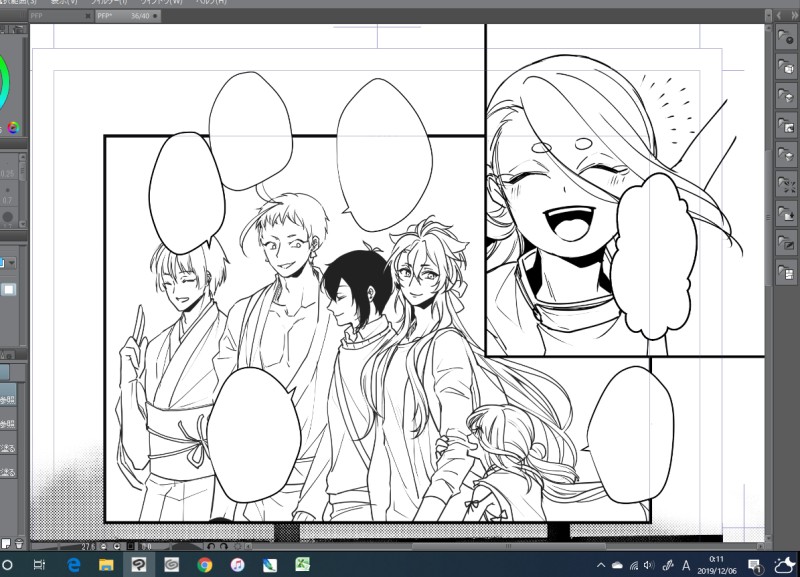Rotate canvas left with the counterclockwise arrow
The width and height of the screenshot is (800, 577).
coord(211,546)
